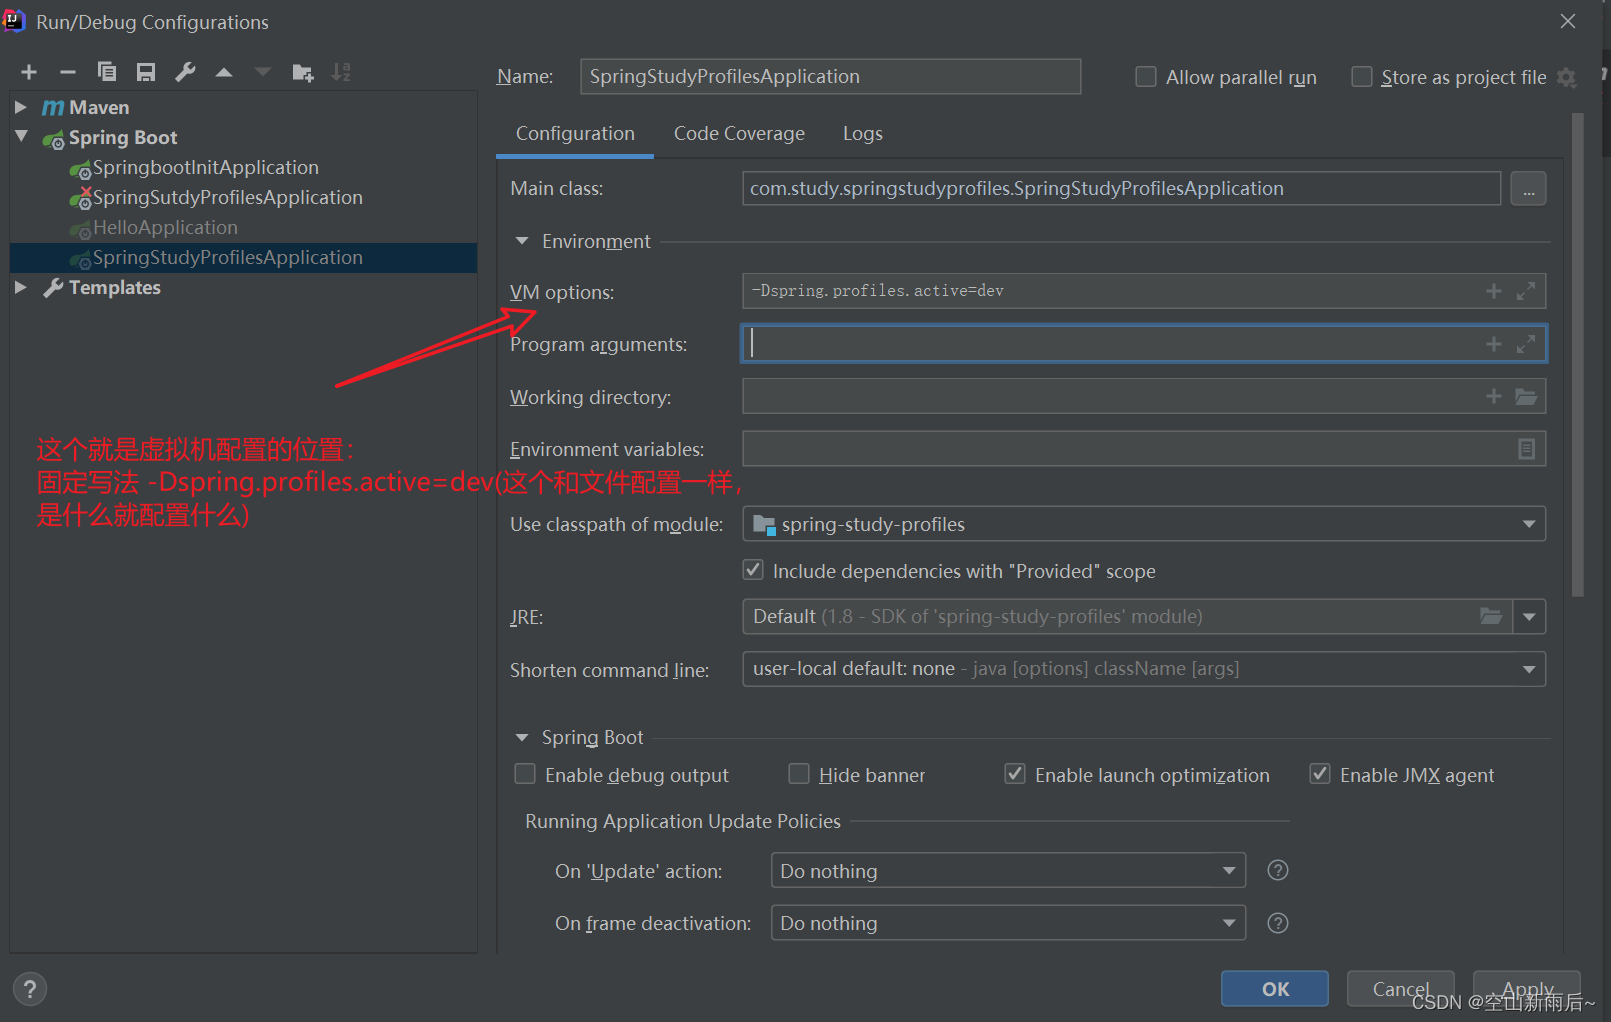Image resolution: width=1611 pixels, height=1022 pixels.
Task: Expand the Templates tree node
Action: tap(21, 287)
